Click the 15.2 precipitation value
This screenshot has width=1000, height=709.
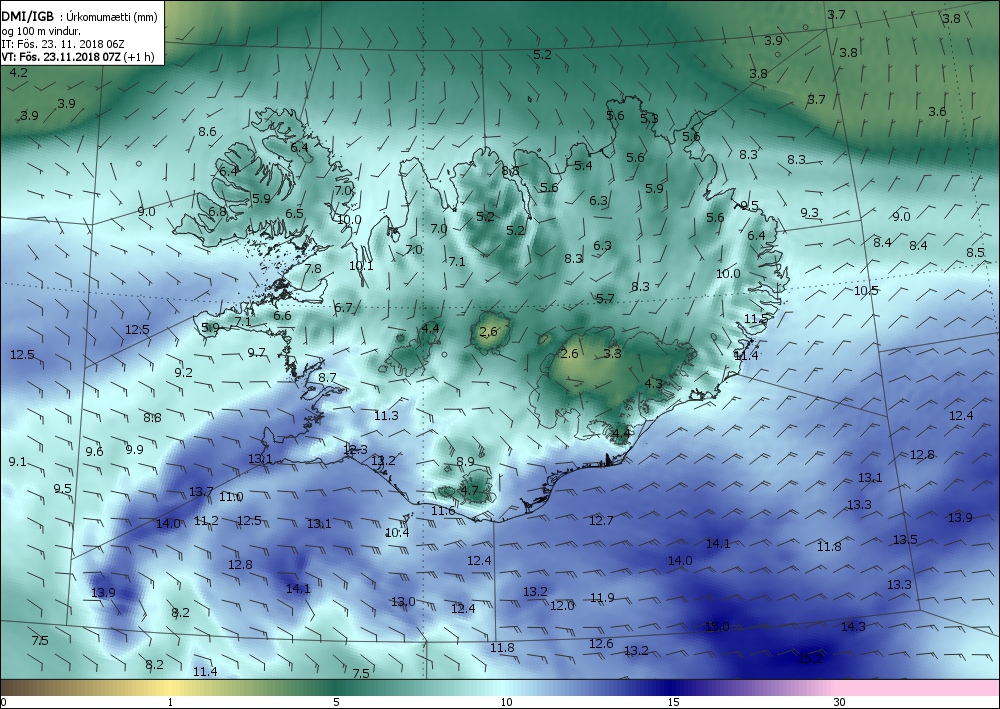coord(810,659)
